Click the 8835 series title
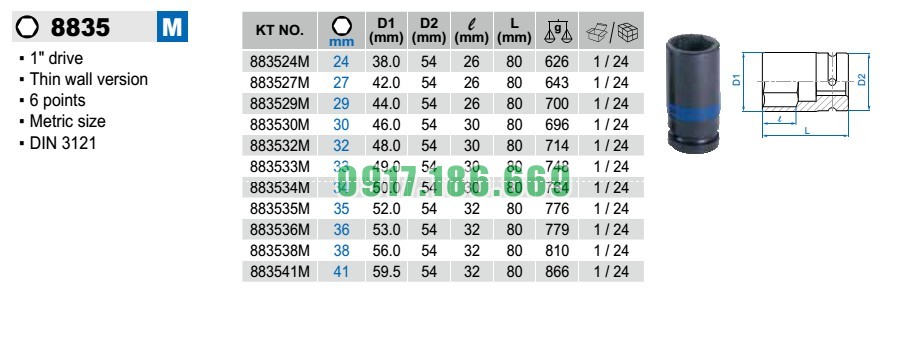The height and width of the screenshot is (362, 907). 80,27
